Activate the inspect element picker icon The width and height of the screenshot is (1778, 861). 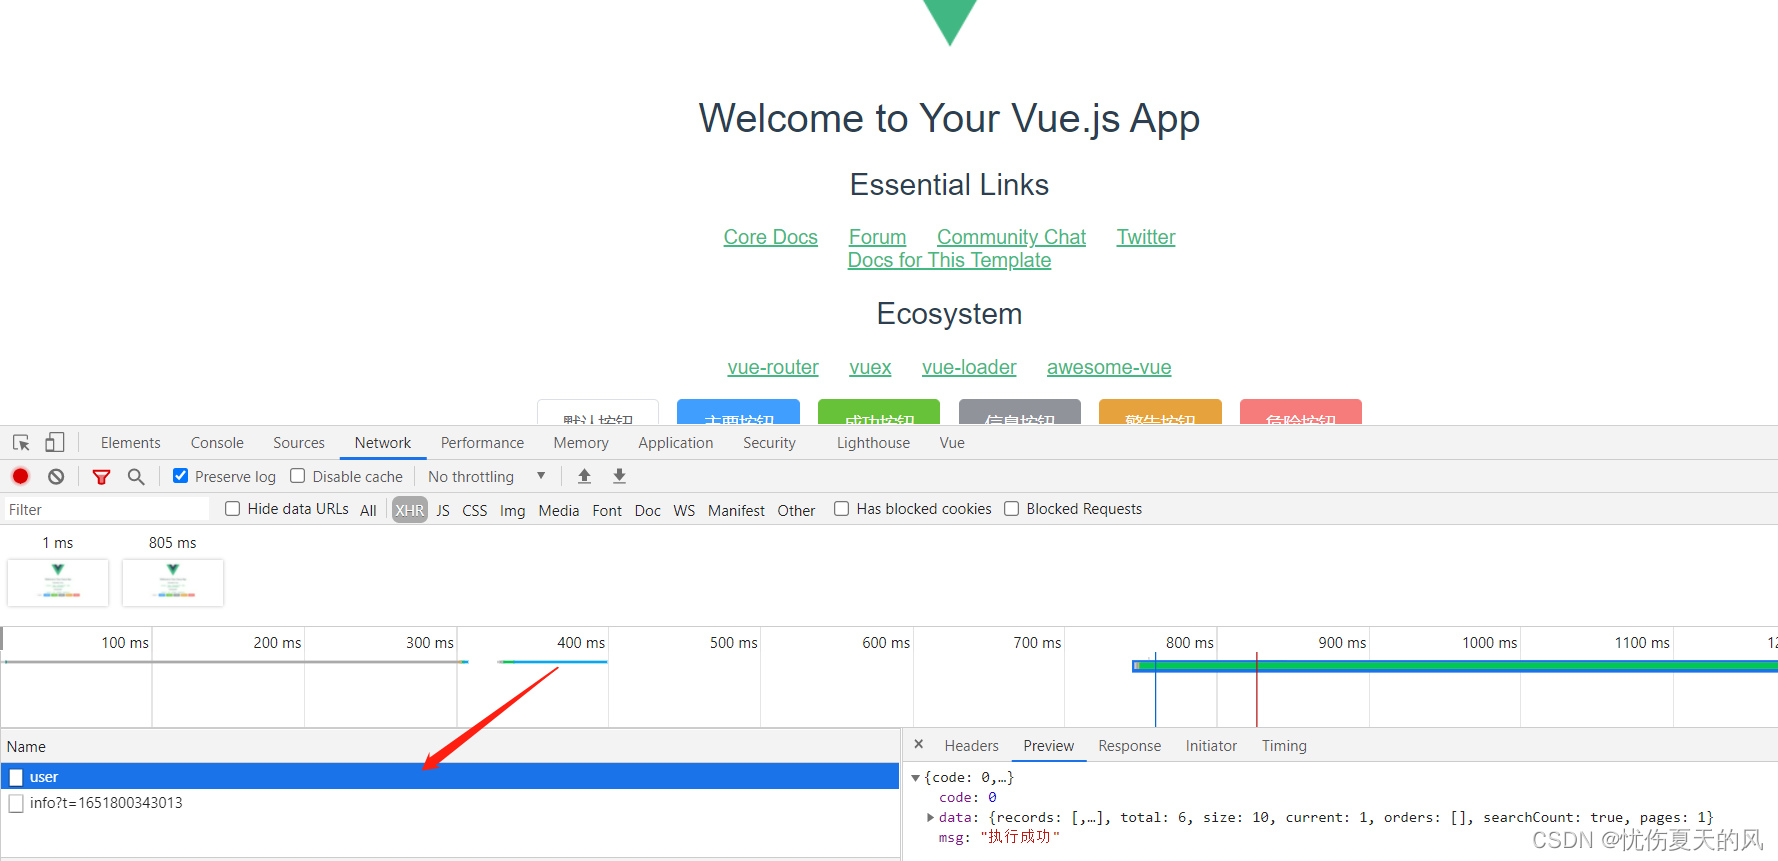pos(21,442)
